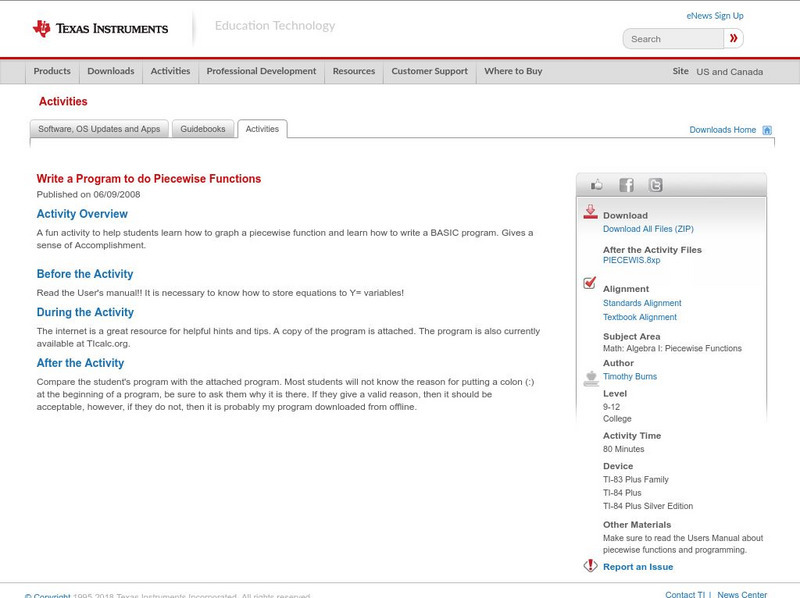Select the Activities tab
800x598 pixels.
click(262, 129)
